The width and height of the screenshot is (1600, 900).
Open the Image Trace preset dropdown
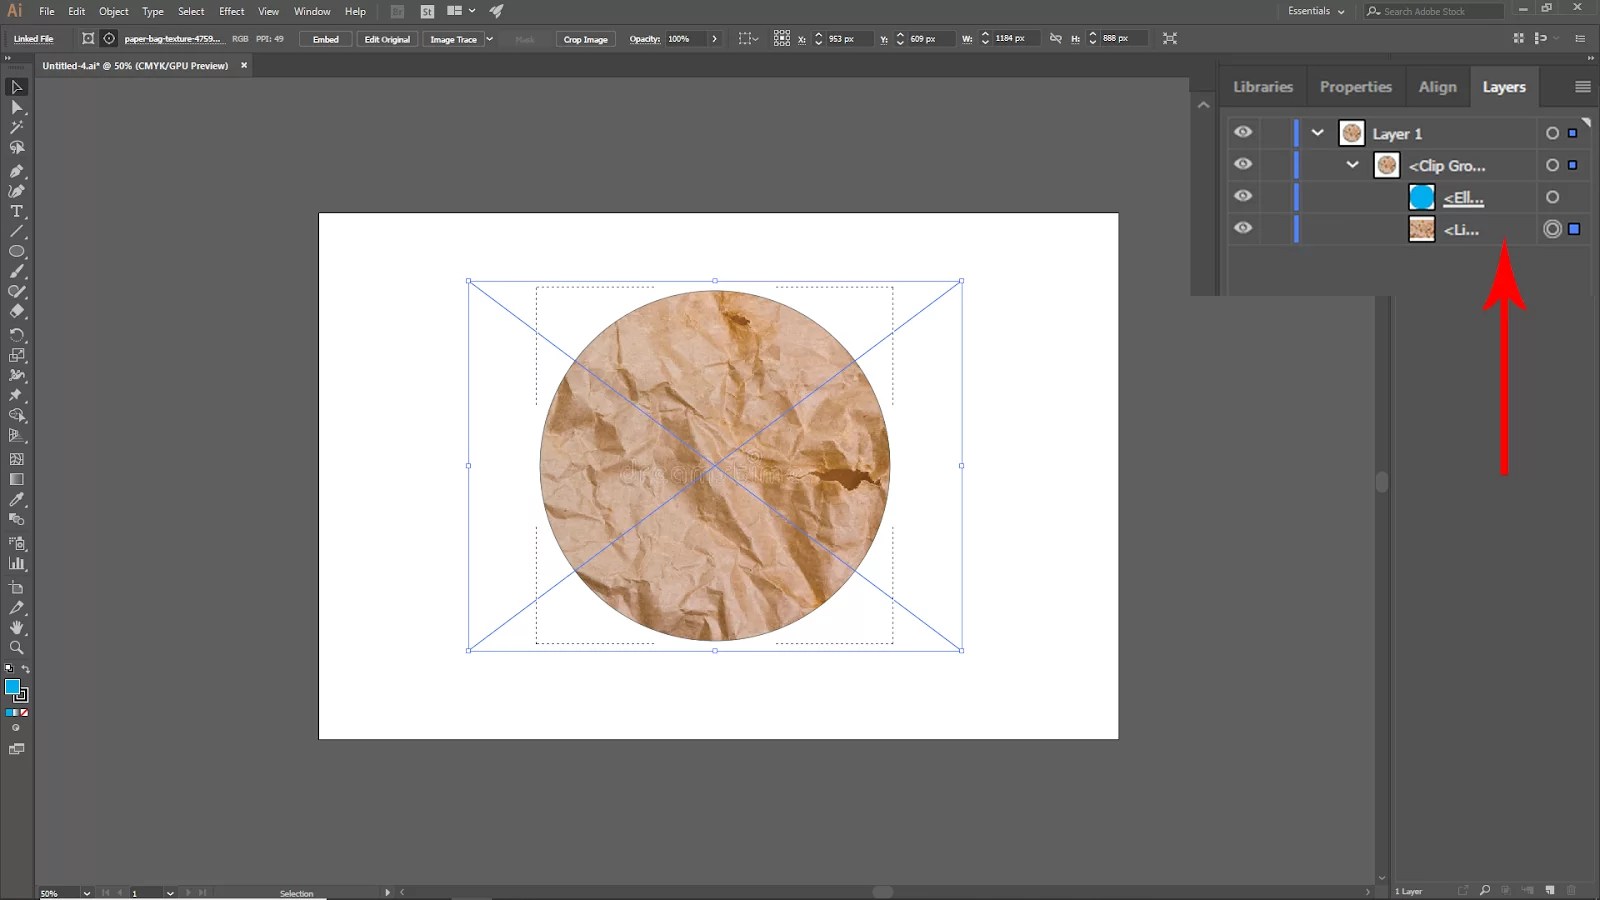[x=489, y=38]
